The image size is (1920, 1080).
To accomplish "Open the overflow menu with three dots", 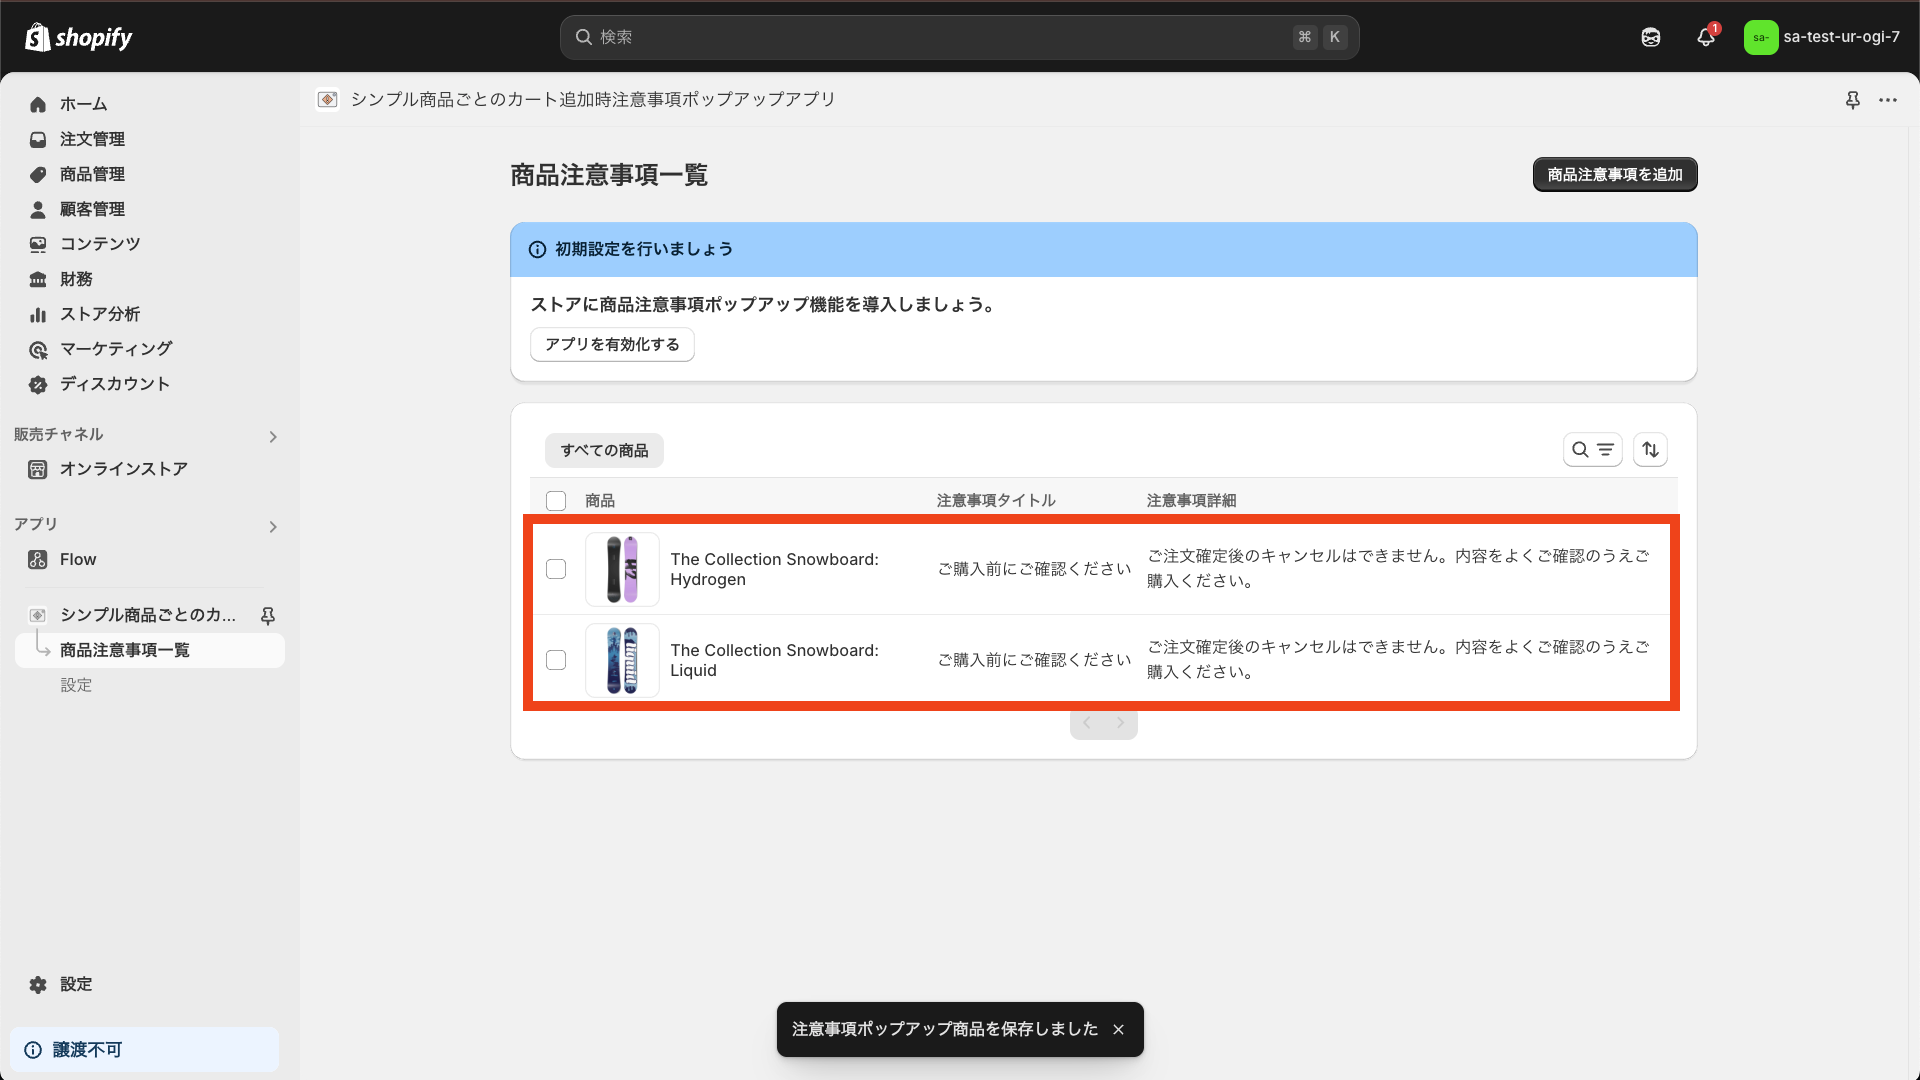I will [x=1889, y=100].
